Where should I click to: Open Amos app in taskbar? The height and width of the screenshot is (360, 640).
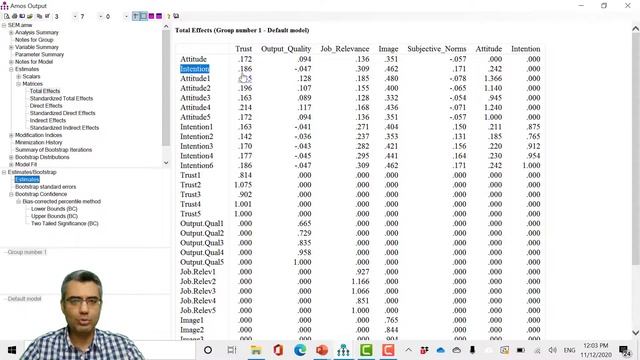point(343,350)
